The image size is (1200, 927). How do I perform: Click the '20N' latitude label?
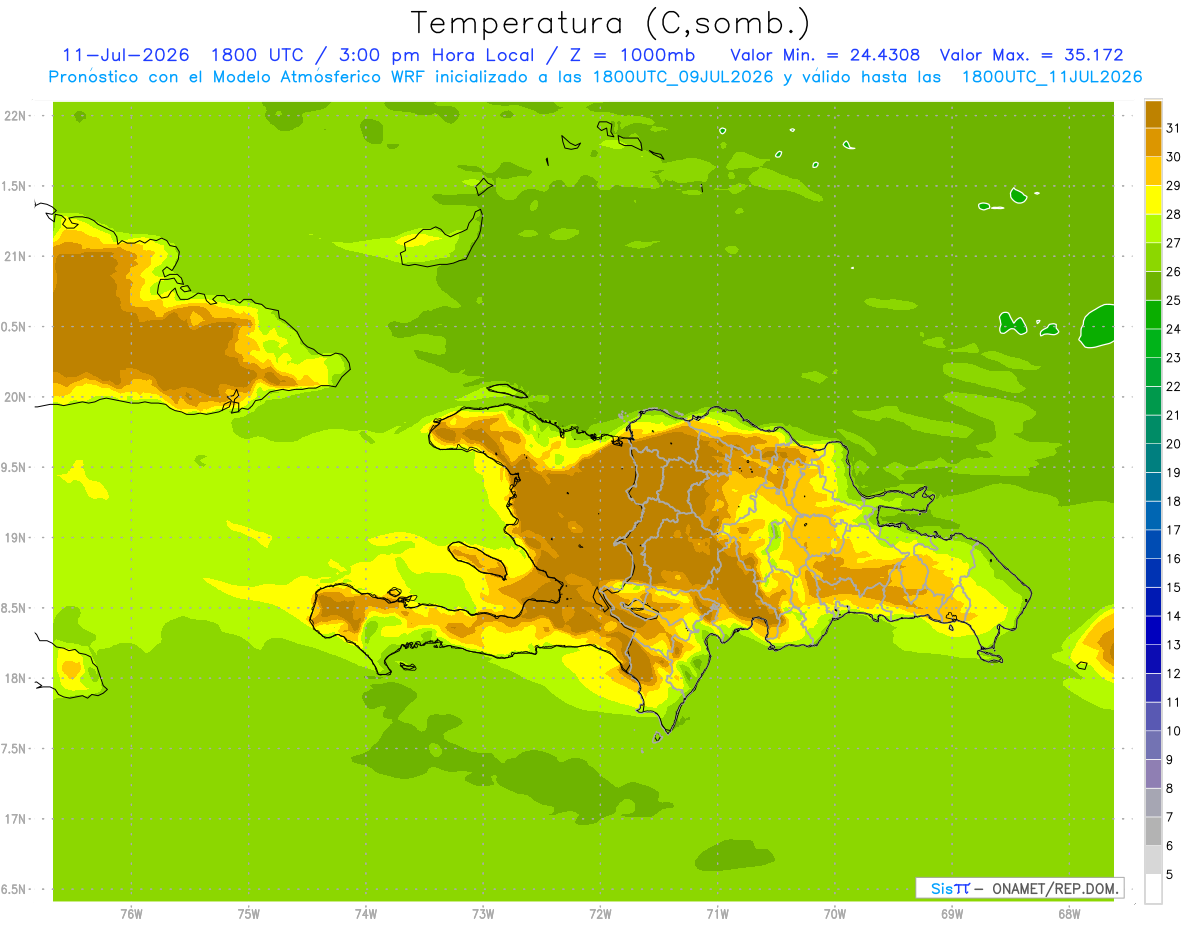point(17,397)
